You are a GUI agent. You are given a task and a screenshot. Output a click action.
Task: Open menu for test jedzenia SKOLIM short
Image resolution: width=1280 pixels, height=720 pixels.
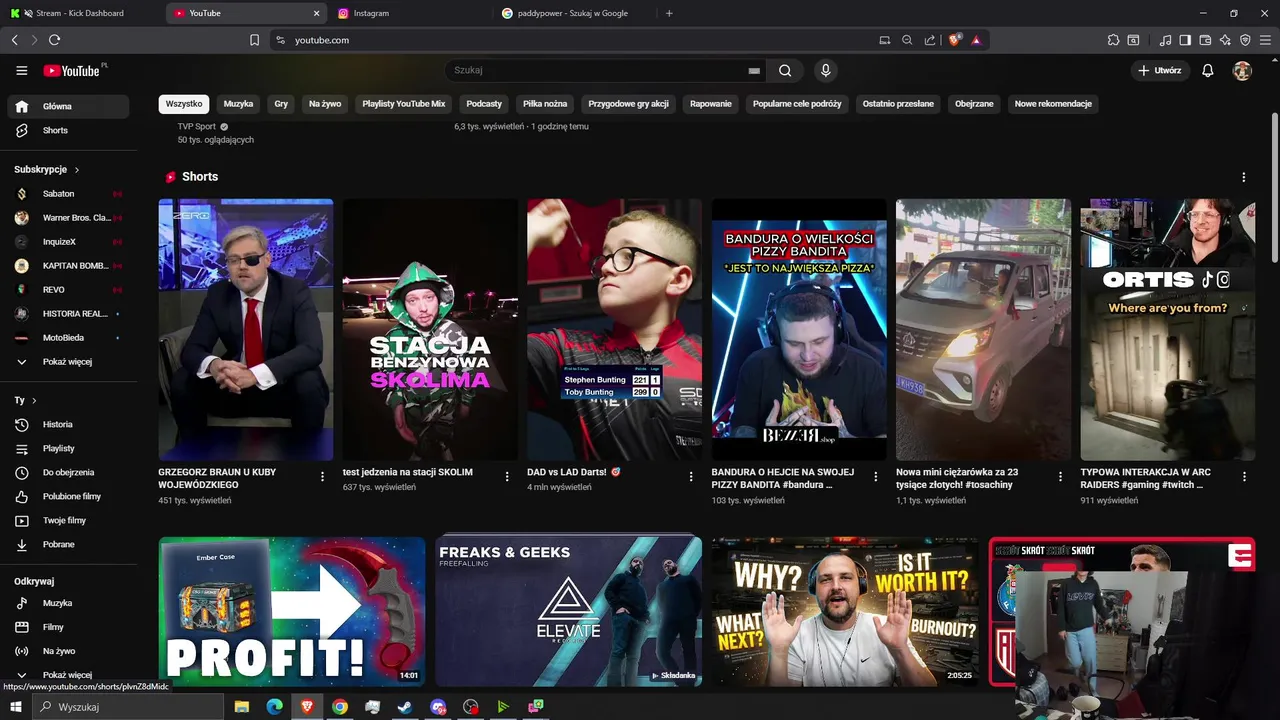coord(507,477)
